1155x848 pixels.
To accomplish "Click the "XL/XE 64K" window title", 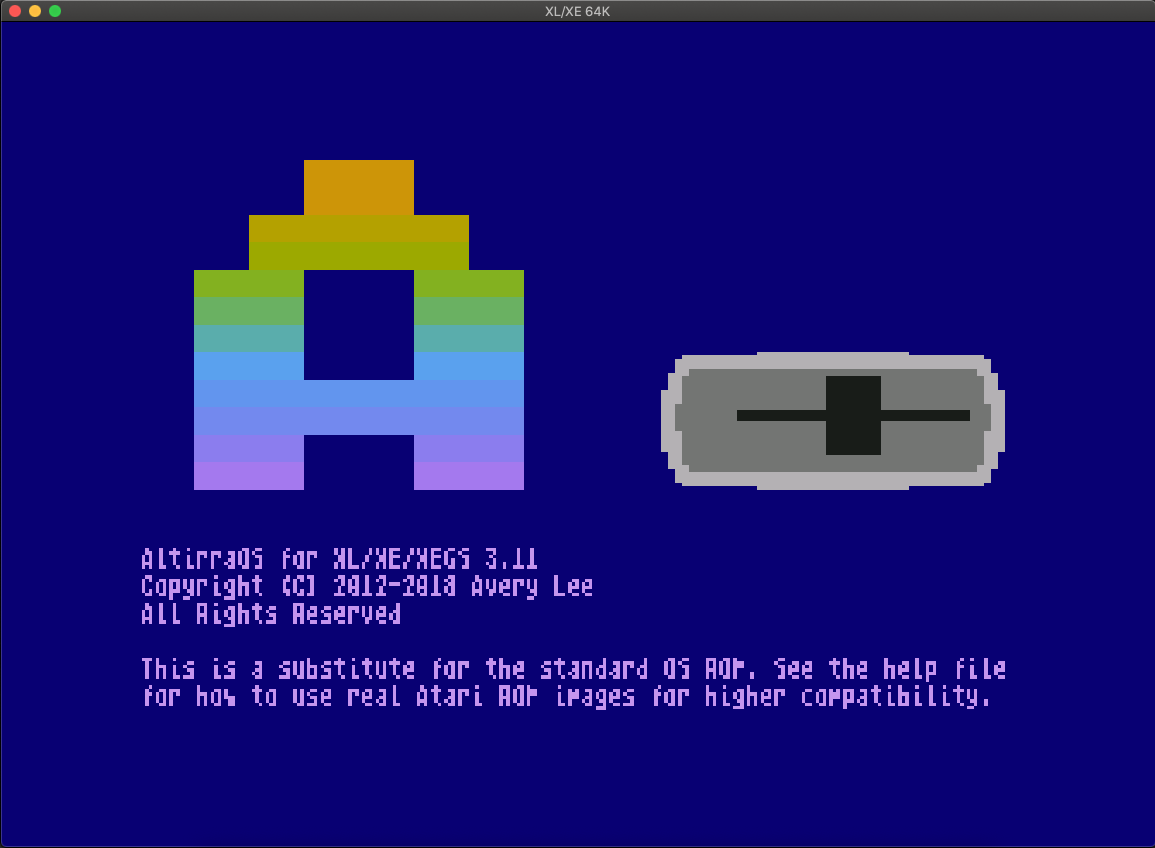I will (578, 10).
